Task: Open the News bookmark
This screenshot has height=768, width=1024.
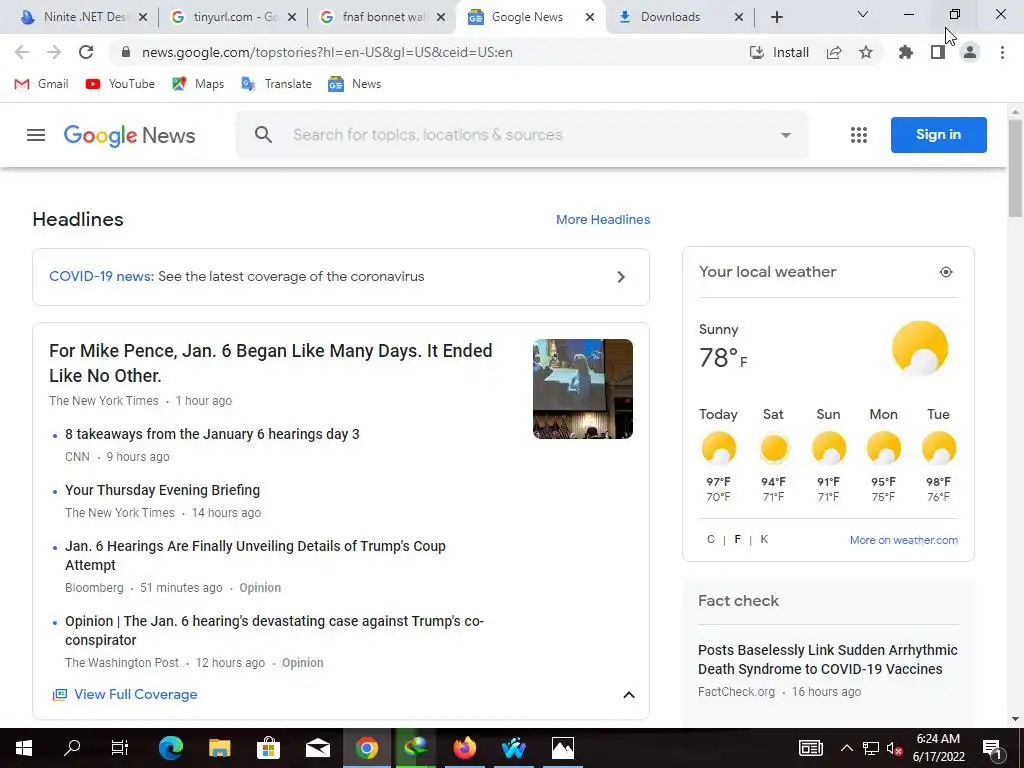Action: [x=355, y=84]
